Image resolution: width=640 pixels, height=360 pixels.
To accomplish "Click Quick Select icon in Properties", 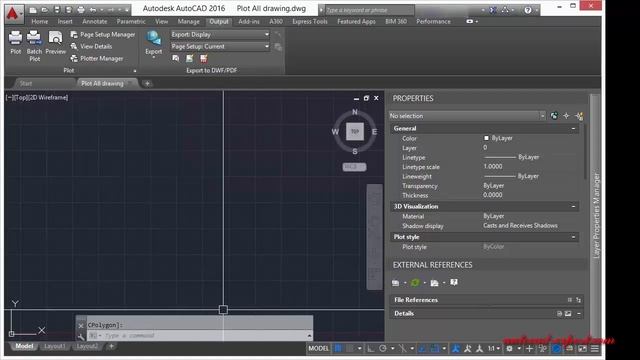I will pos(579,116).
